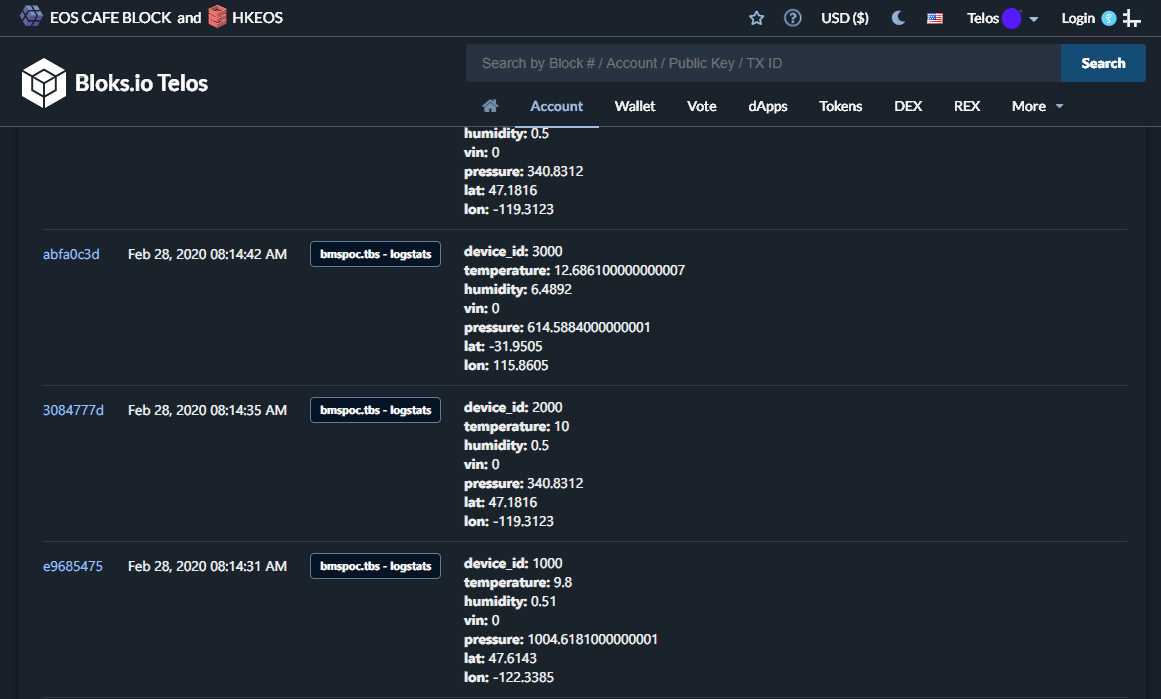The image size is (1161, 699).
Task: Open transaction abfa0c3d
Action: 71,254
